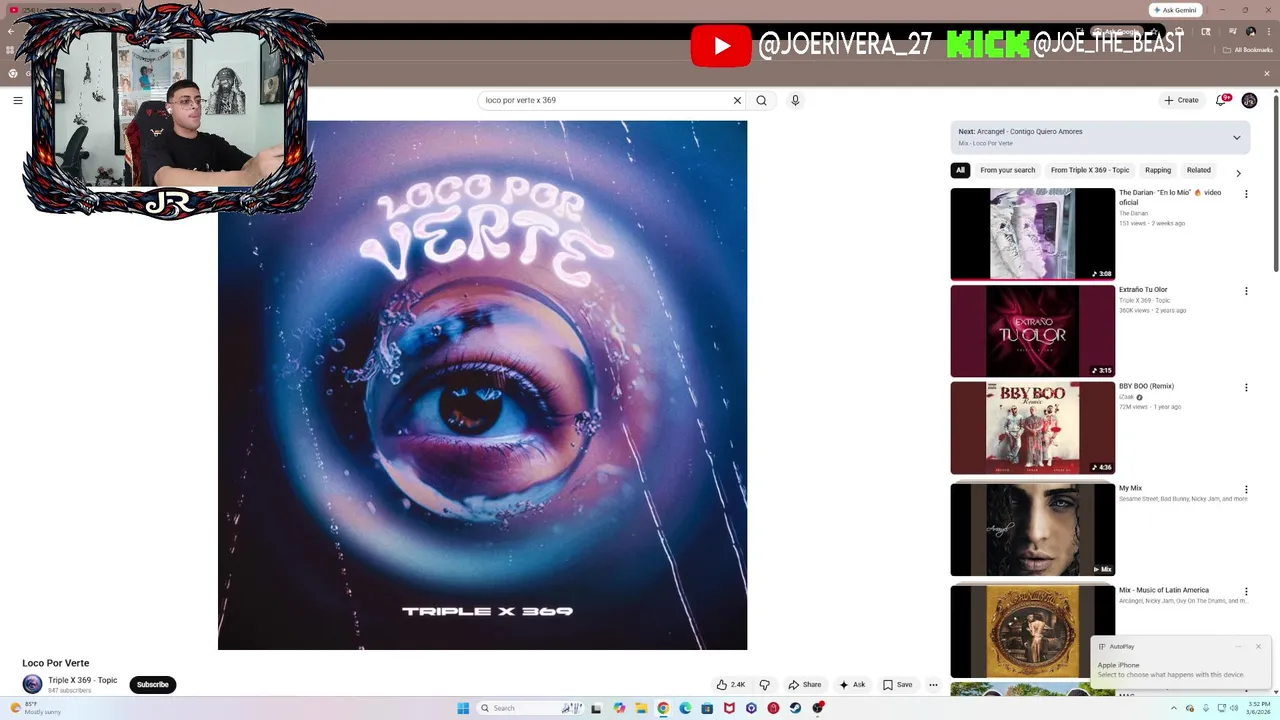Open Windows Start menu

[x=463, y=708]
